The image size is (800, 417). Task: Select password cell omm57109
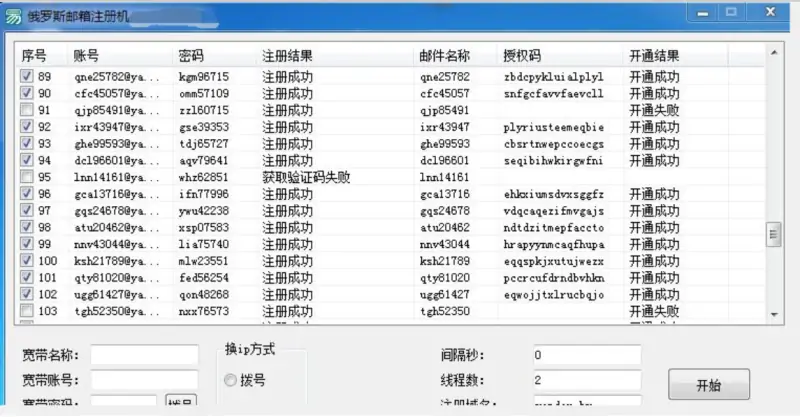click(204, 93)
